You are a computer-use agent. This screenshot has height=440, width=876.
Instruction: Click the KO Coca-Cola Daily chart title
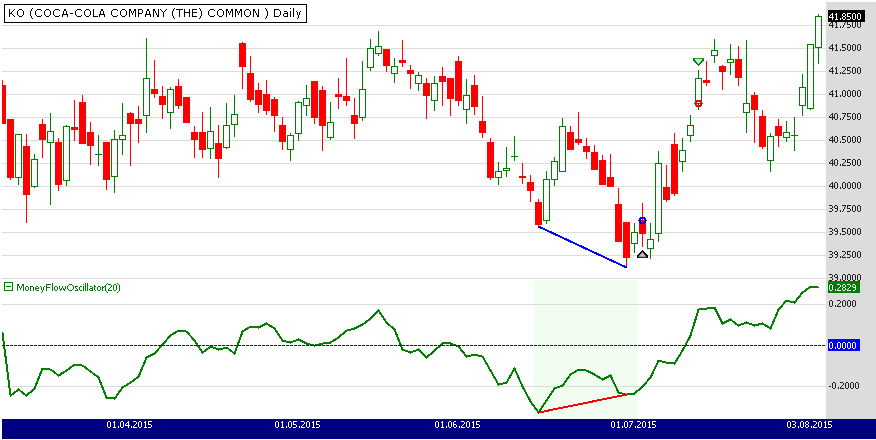[155, 13]
